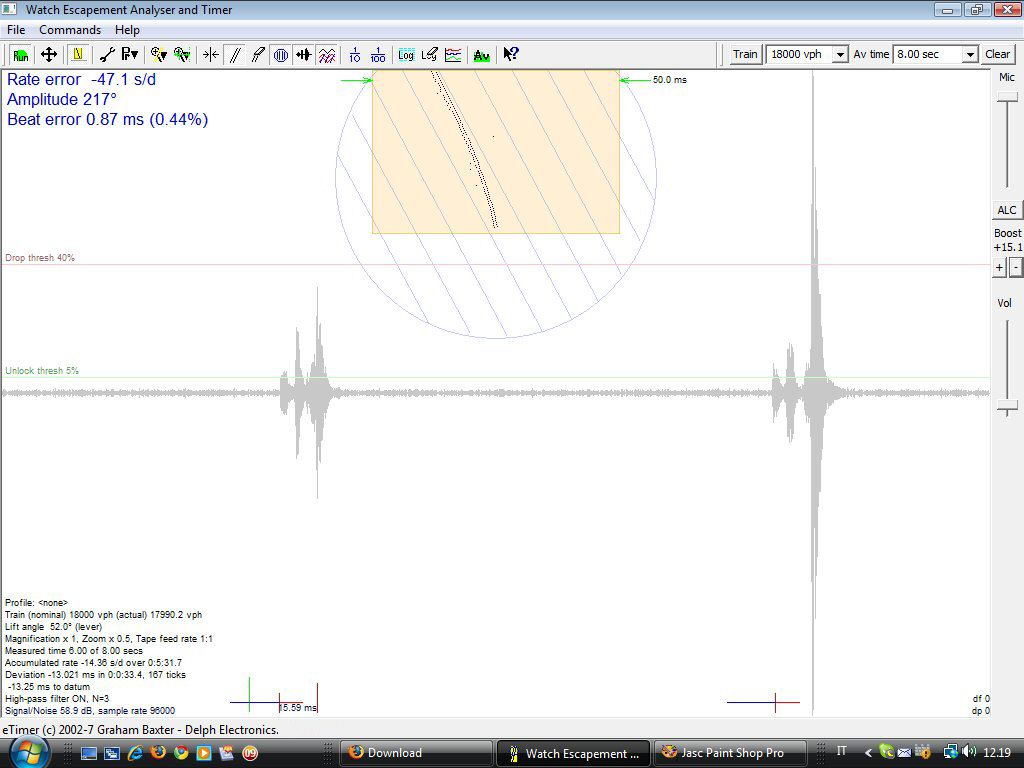The width and height of the screenshot is (1024, 768).
Task: Open settings with the wrench icon
Action: pyautogui.click(x=106, y=55)
